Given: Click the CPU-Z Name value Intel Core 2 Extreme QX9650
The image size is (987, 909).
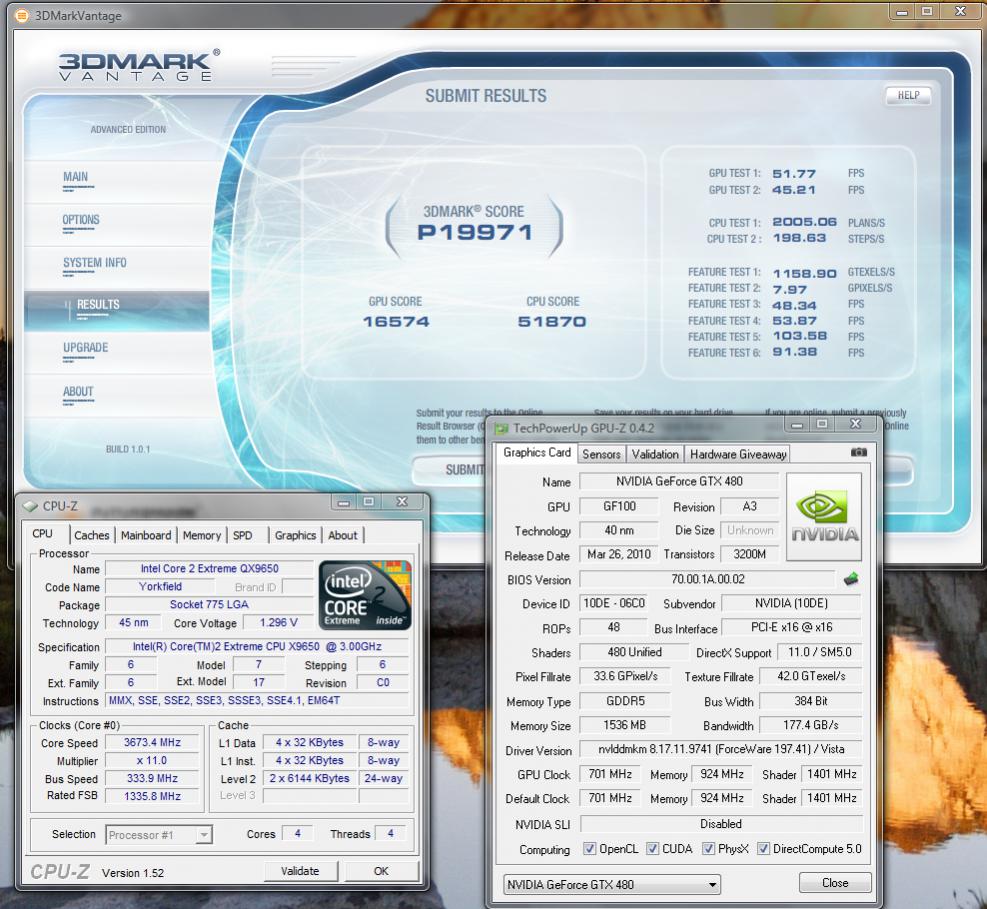Looking at the screenshot, I should (210, 568).
